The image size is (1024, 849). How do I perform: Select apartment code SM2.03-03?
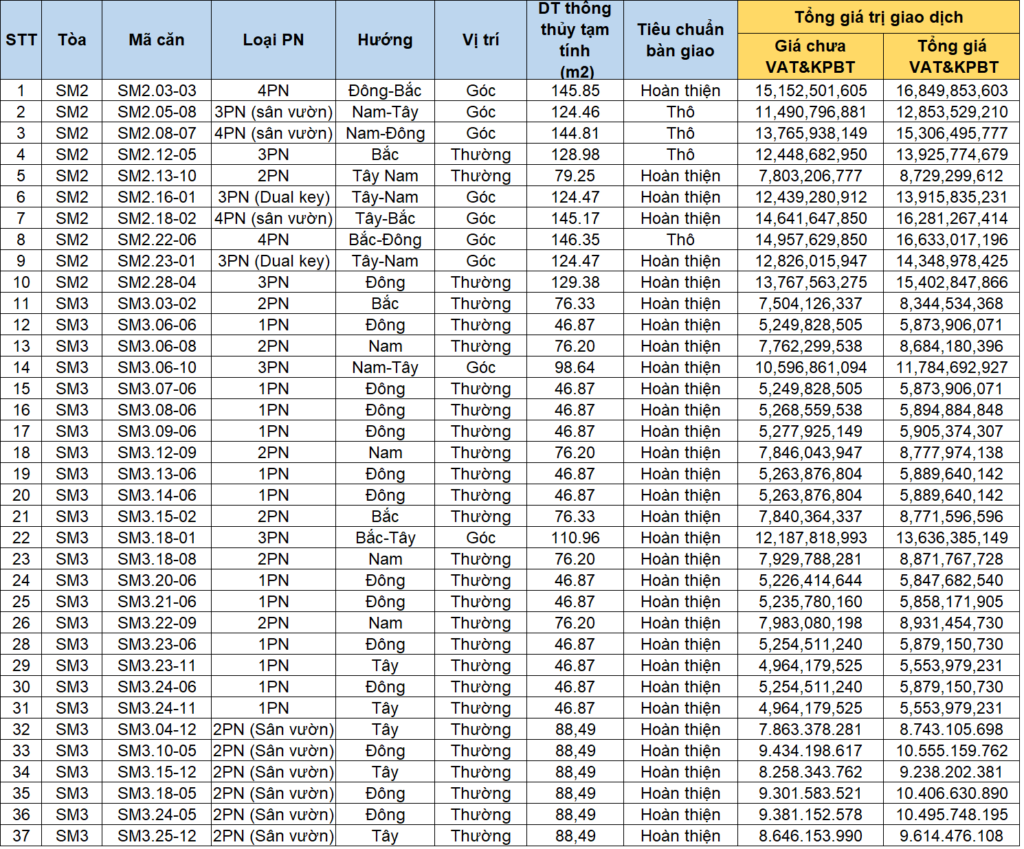156,91
